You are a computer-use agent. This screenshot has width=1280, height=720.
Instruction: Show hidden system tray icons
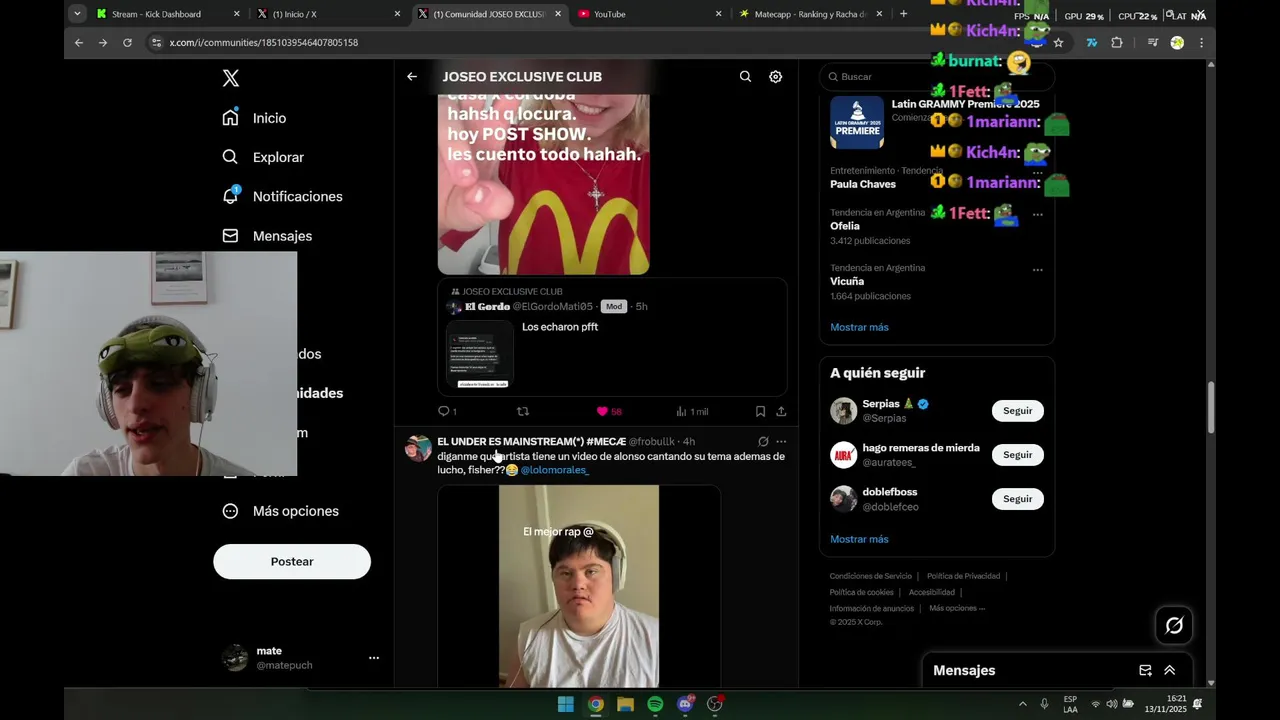[x=1022, y=704]
